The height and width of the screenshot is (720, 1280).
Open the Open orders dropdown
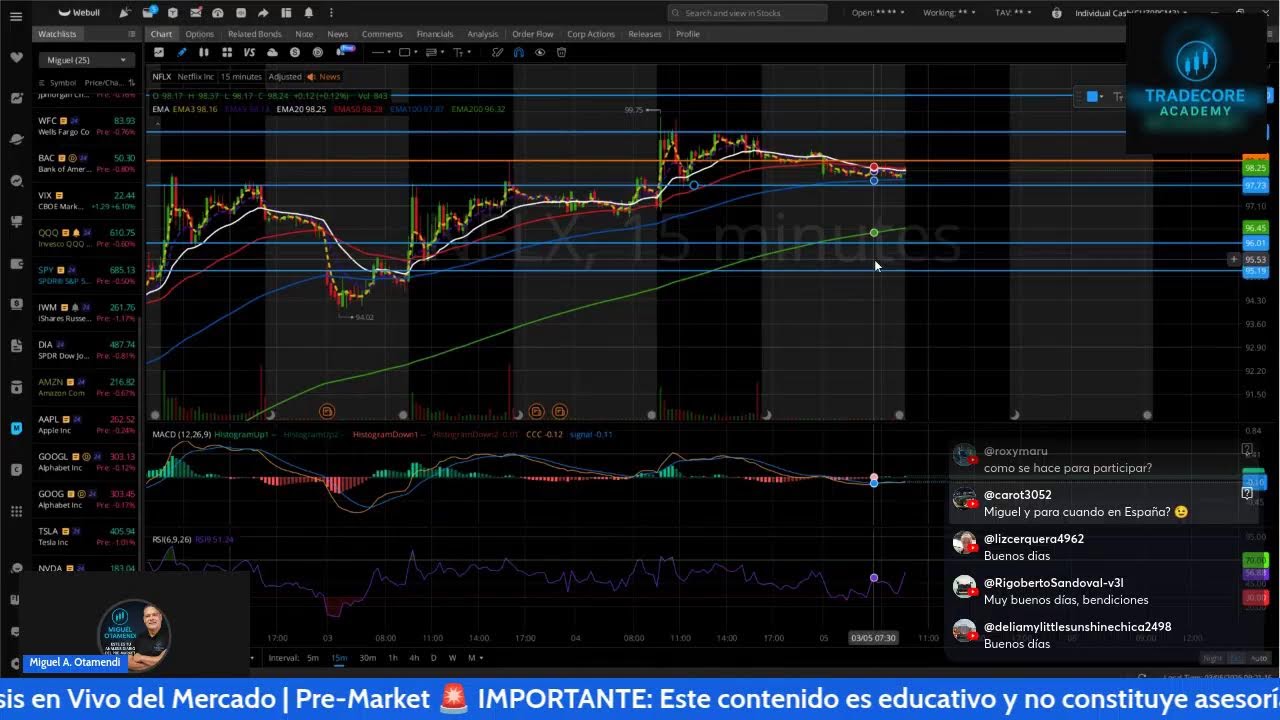coord(878,13)
